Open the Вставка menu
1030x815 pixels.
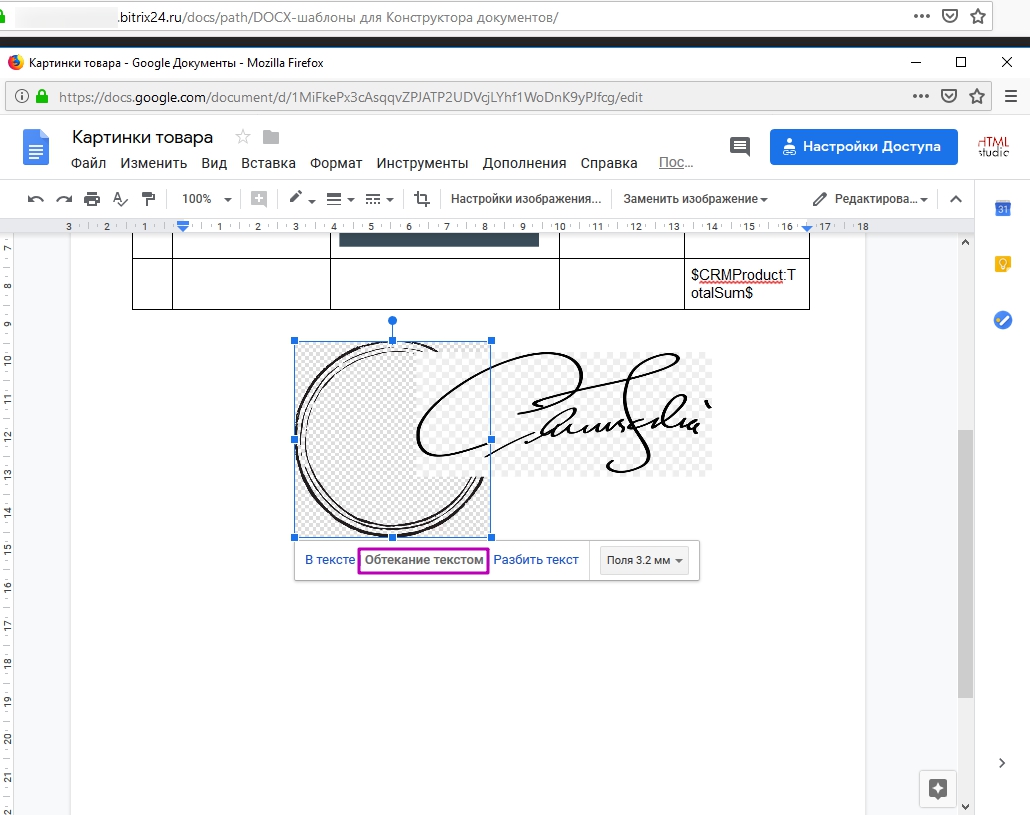coord(268,163)
